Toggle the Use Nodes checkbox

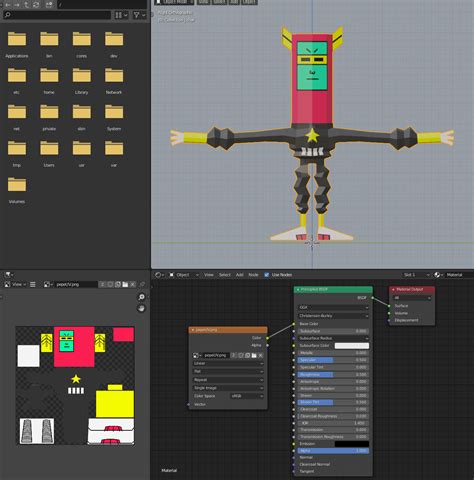pos(267,275)
